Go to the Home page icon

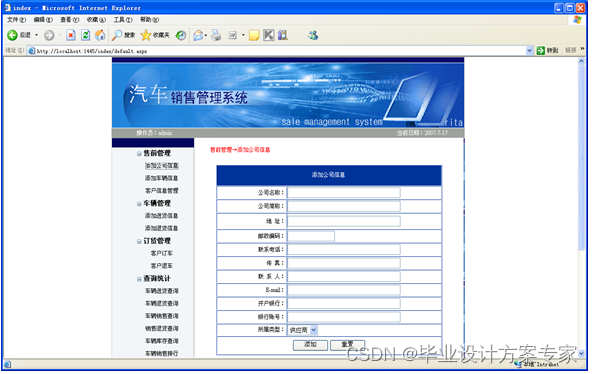coord(100,35)
